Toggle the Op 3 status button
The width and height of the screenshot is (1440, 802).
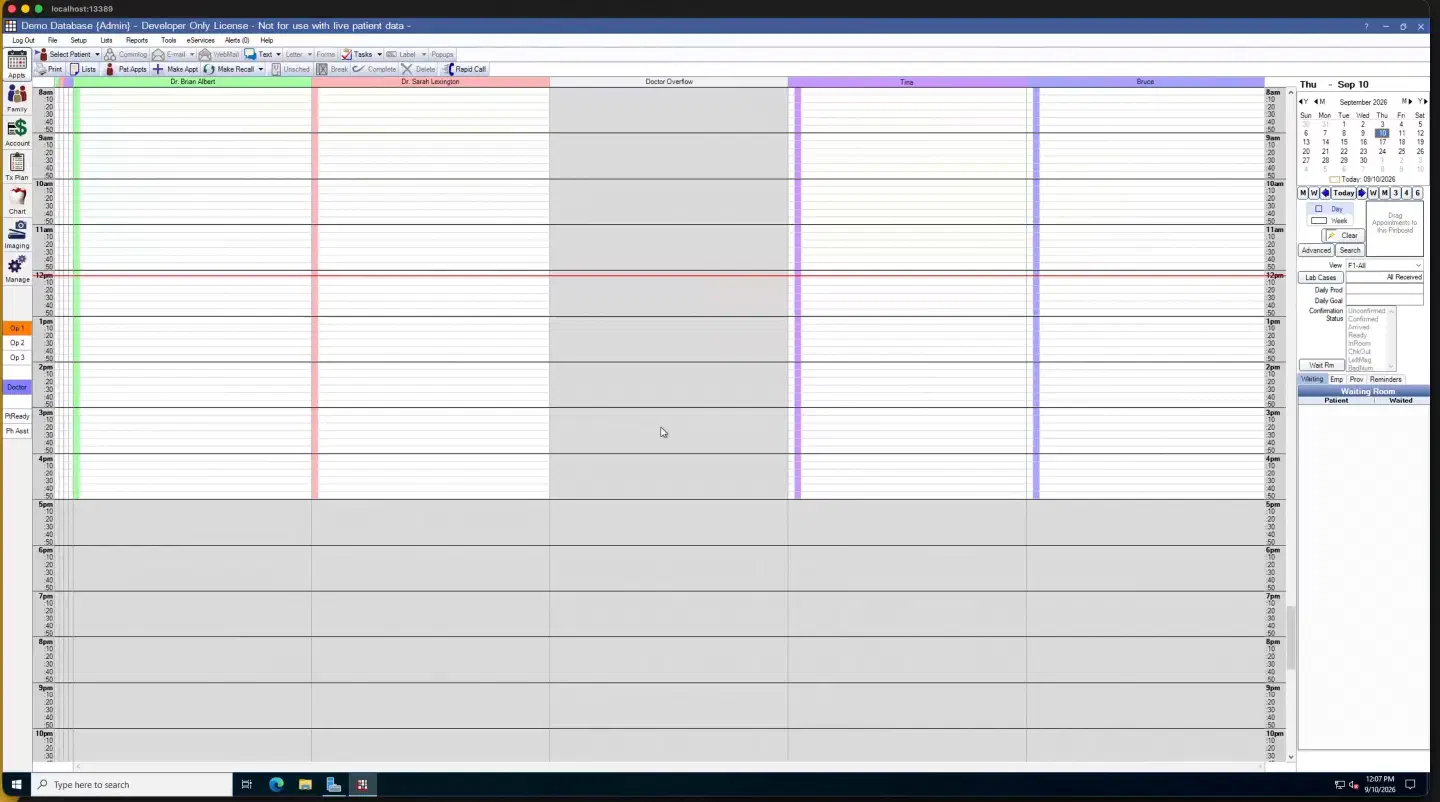click(x=17, y=357)
